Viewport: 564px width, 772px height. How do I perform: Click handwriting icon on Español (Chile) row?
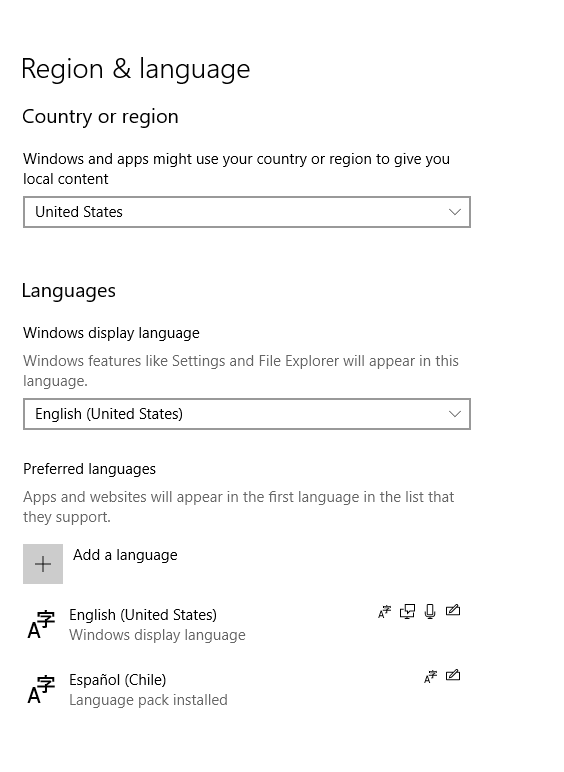point(453,676)
